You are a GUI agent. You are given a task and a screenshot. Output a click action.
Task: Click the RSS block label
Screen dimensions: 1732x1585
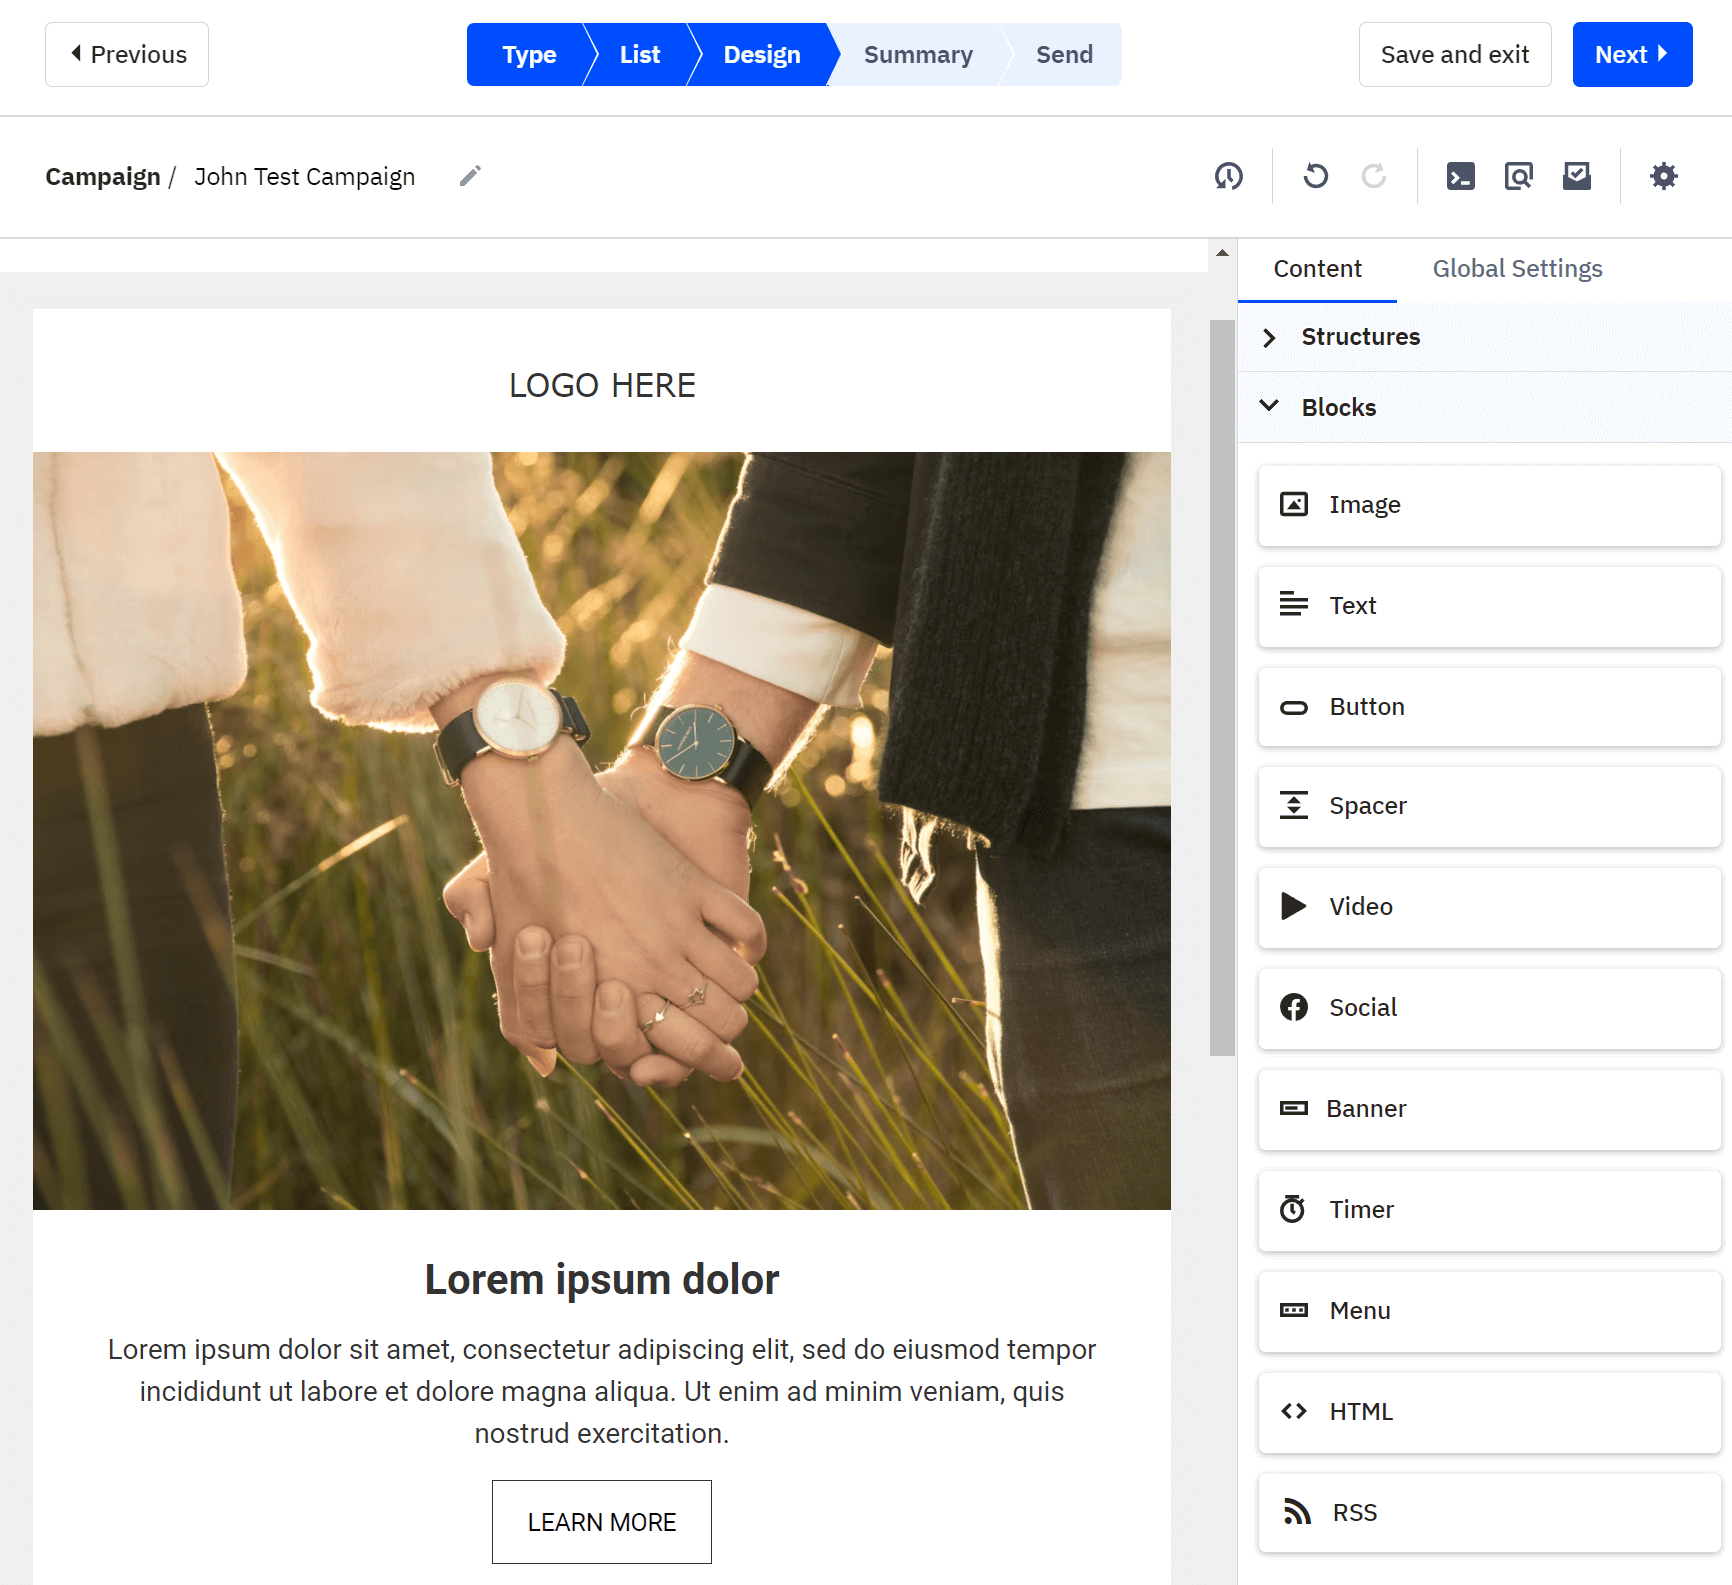1355,1512
